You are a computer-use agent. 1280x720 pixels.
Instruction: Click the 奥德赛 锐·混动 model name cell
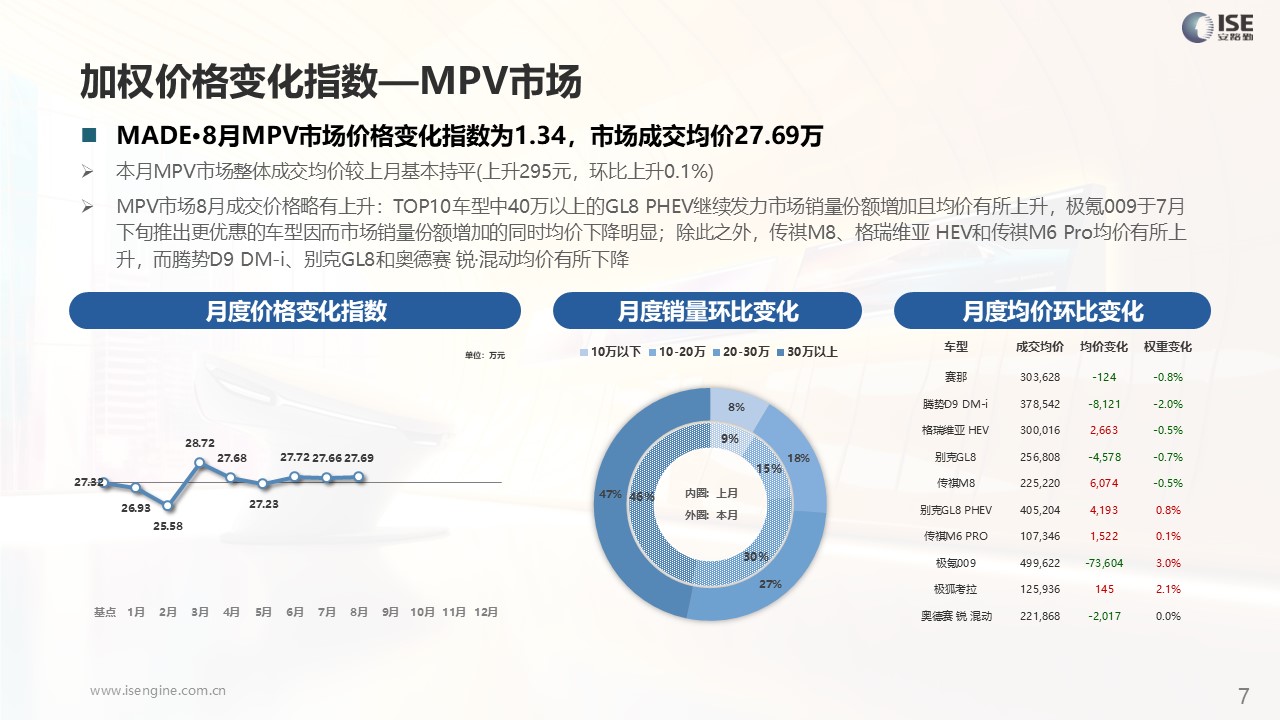956,616
